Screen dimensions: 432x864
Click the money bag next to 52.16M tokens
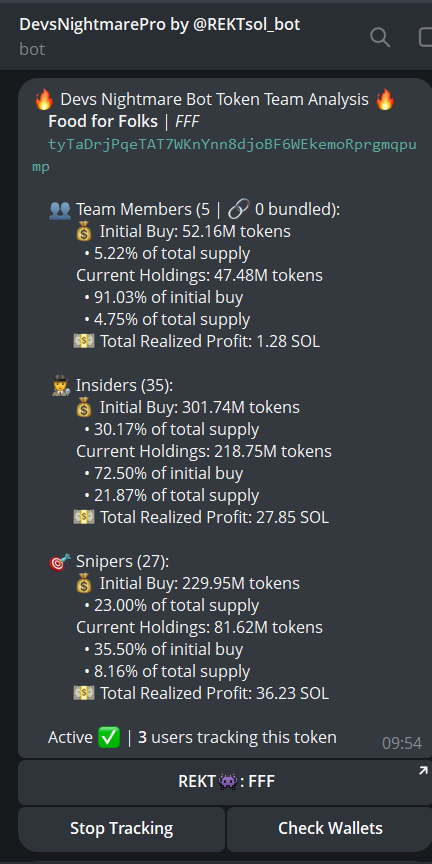(83, 231)
